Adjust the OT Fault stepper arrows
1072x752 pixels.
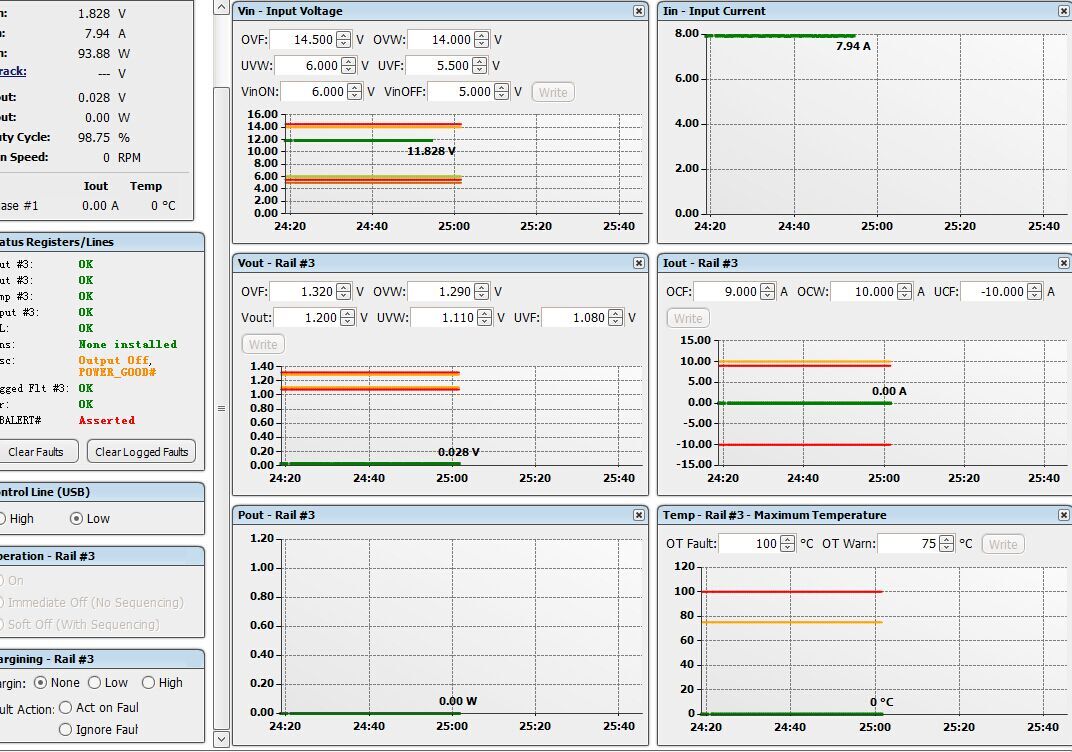point(788,544)
